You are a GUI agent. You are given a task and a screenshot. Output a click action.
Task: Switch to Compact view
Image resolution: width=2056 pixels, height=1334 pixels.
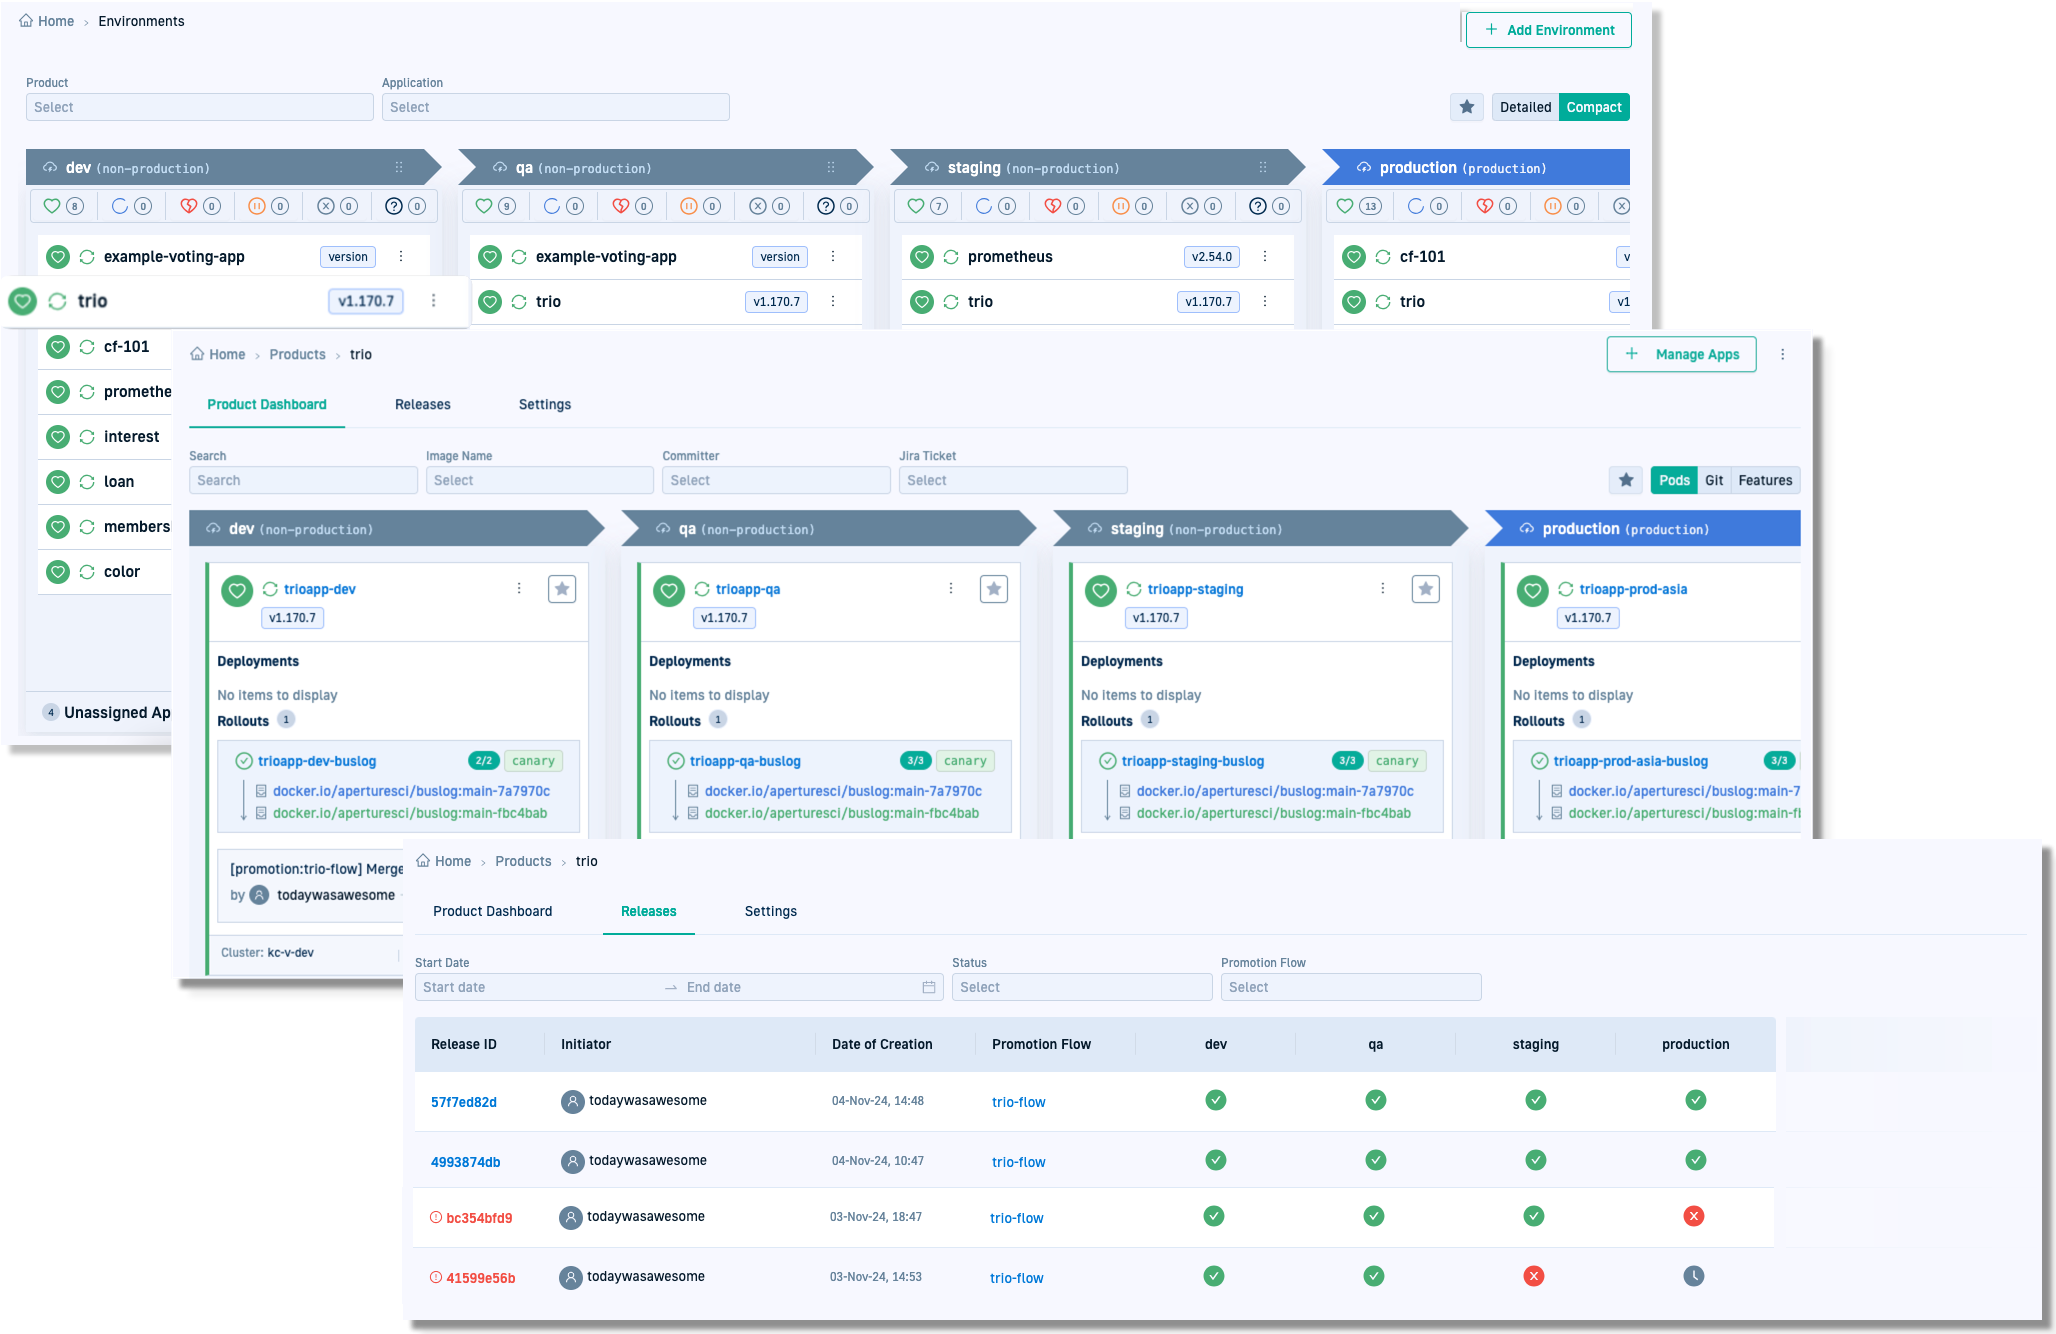pos(1593,107)
